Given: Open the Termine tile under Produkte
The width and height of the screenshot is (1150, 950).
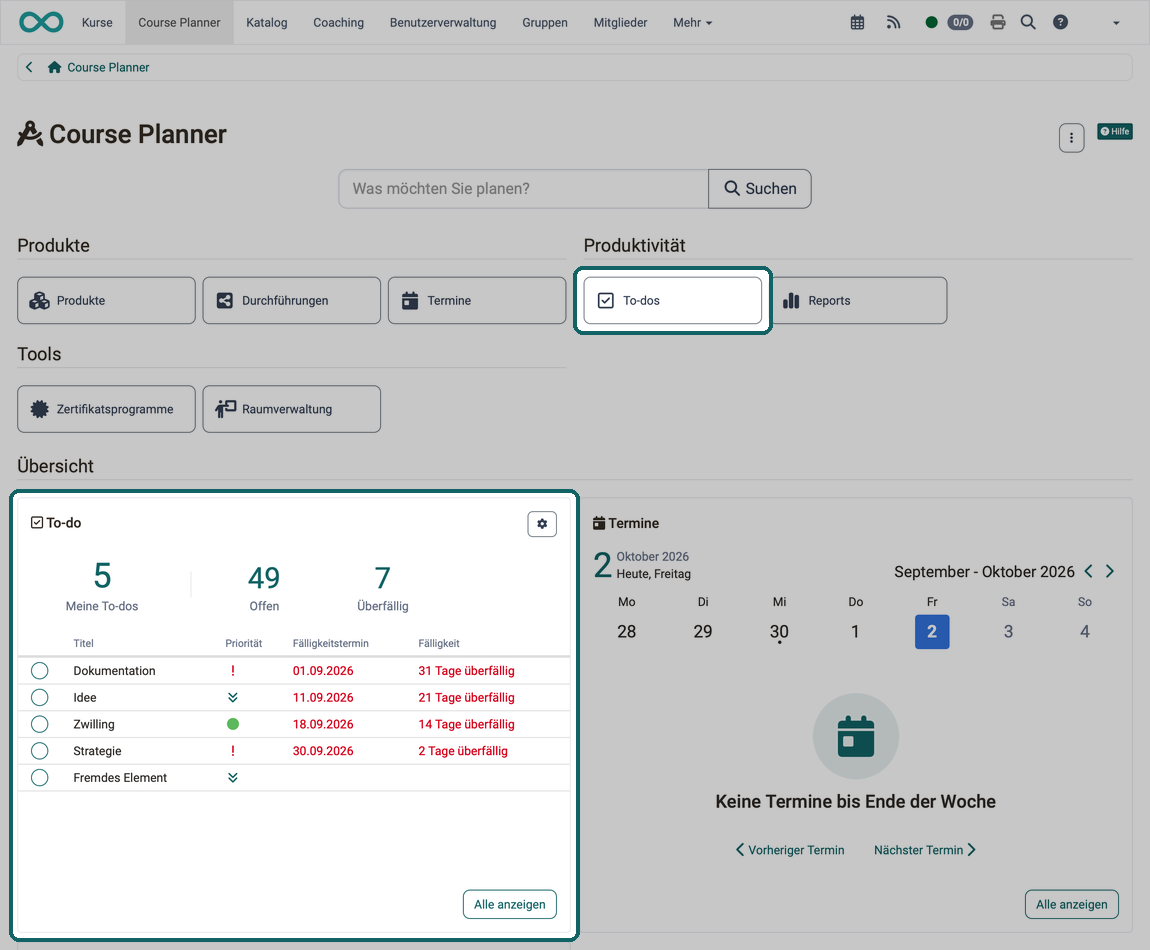Looking at the screenshot, I should click(x=477, y=300).
